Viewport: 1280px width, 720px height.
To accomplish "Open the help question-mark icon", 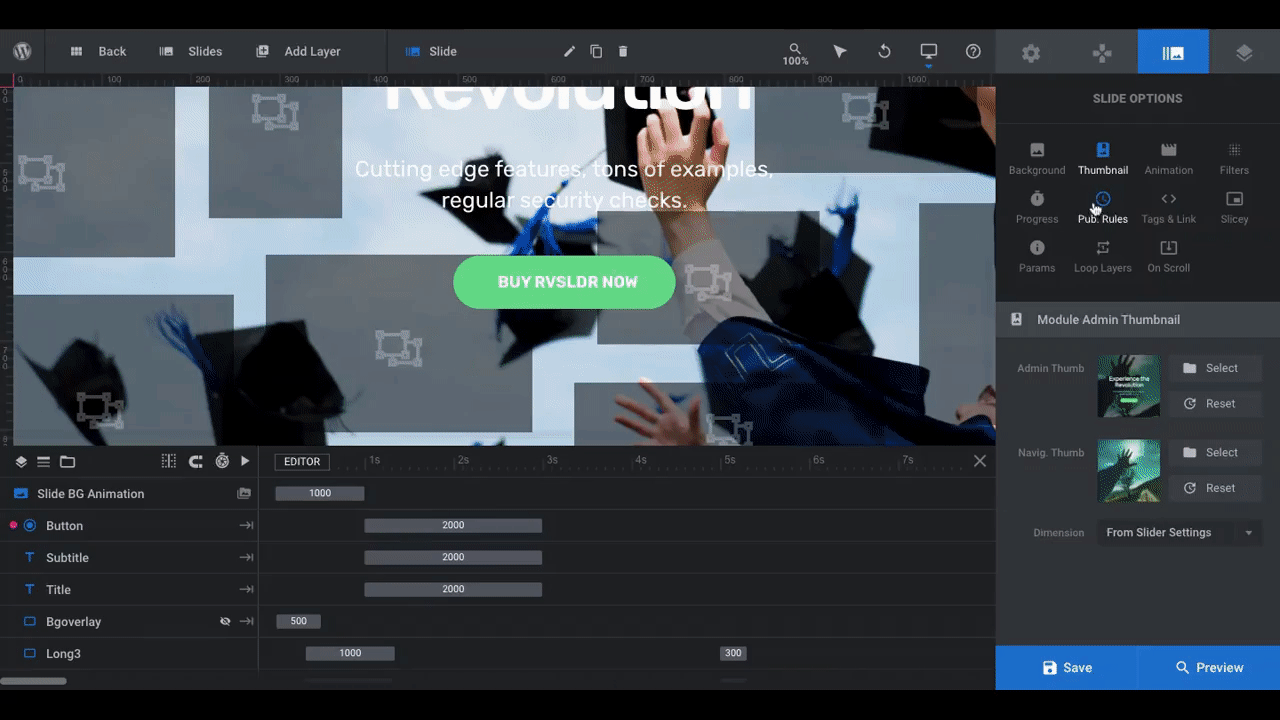I will [973, 51].
